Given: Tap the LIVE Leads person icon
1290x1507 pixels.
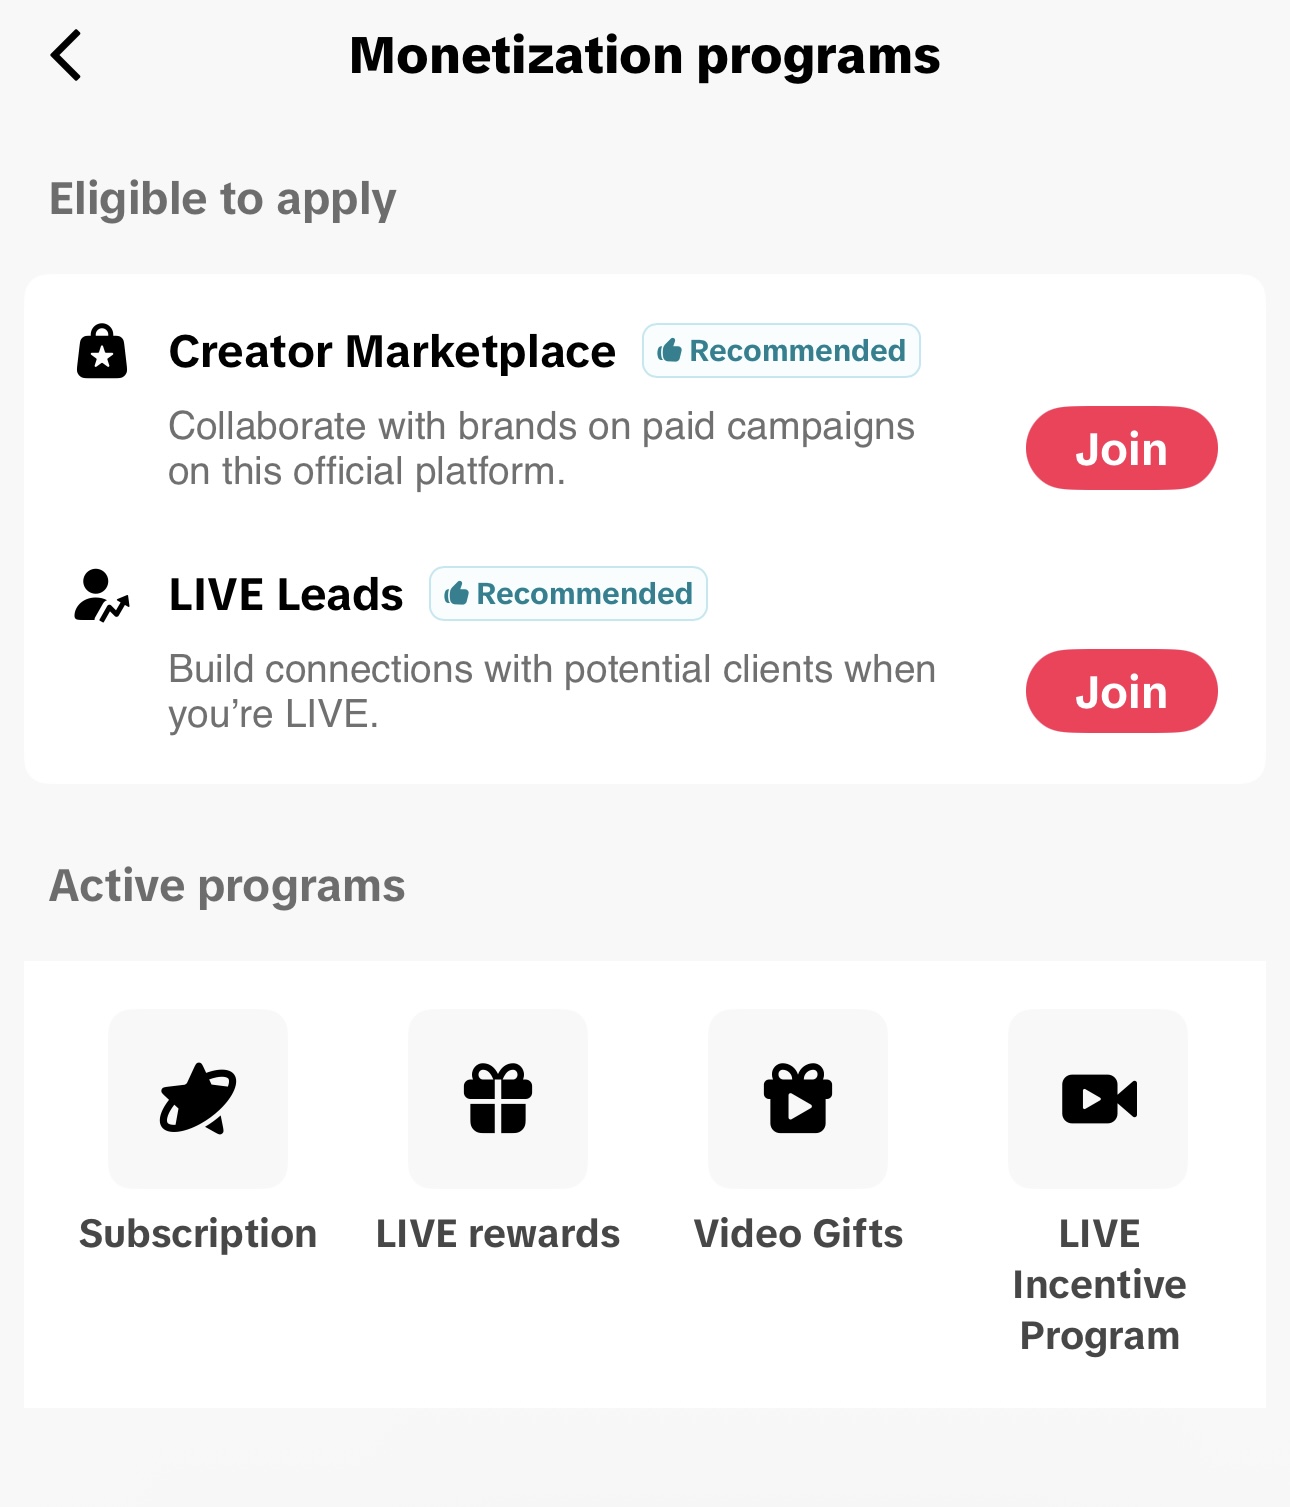Looking at the screenshot, I should pos(102,595).
